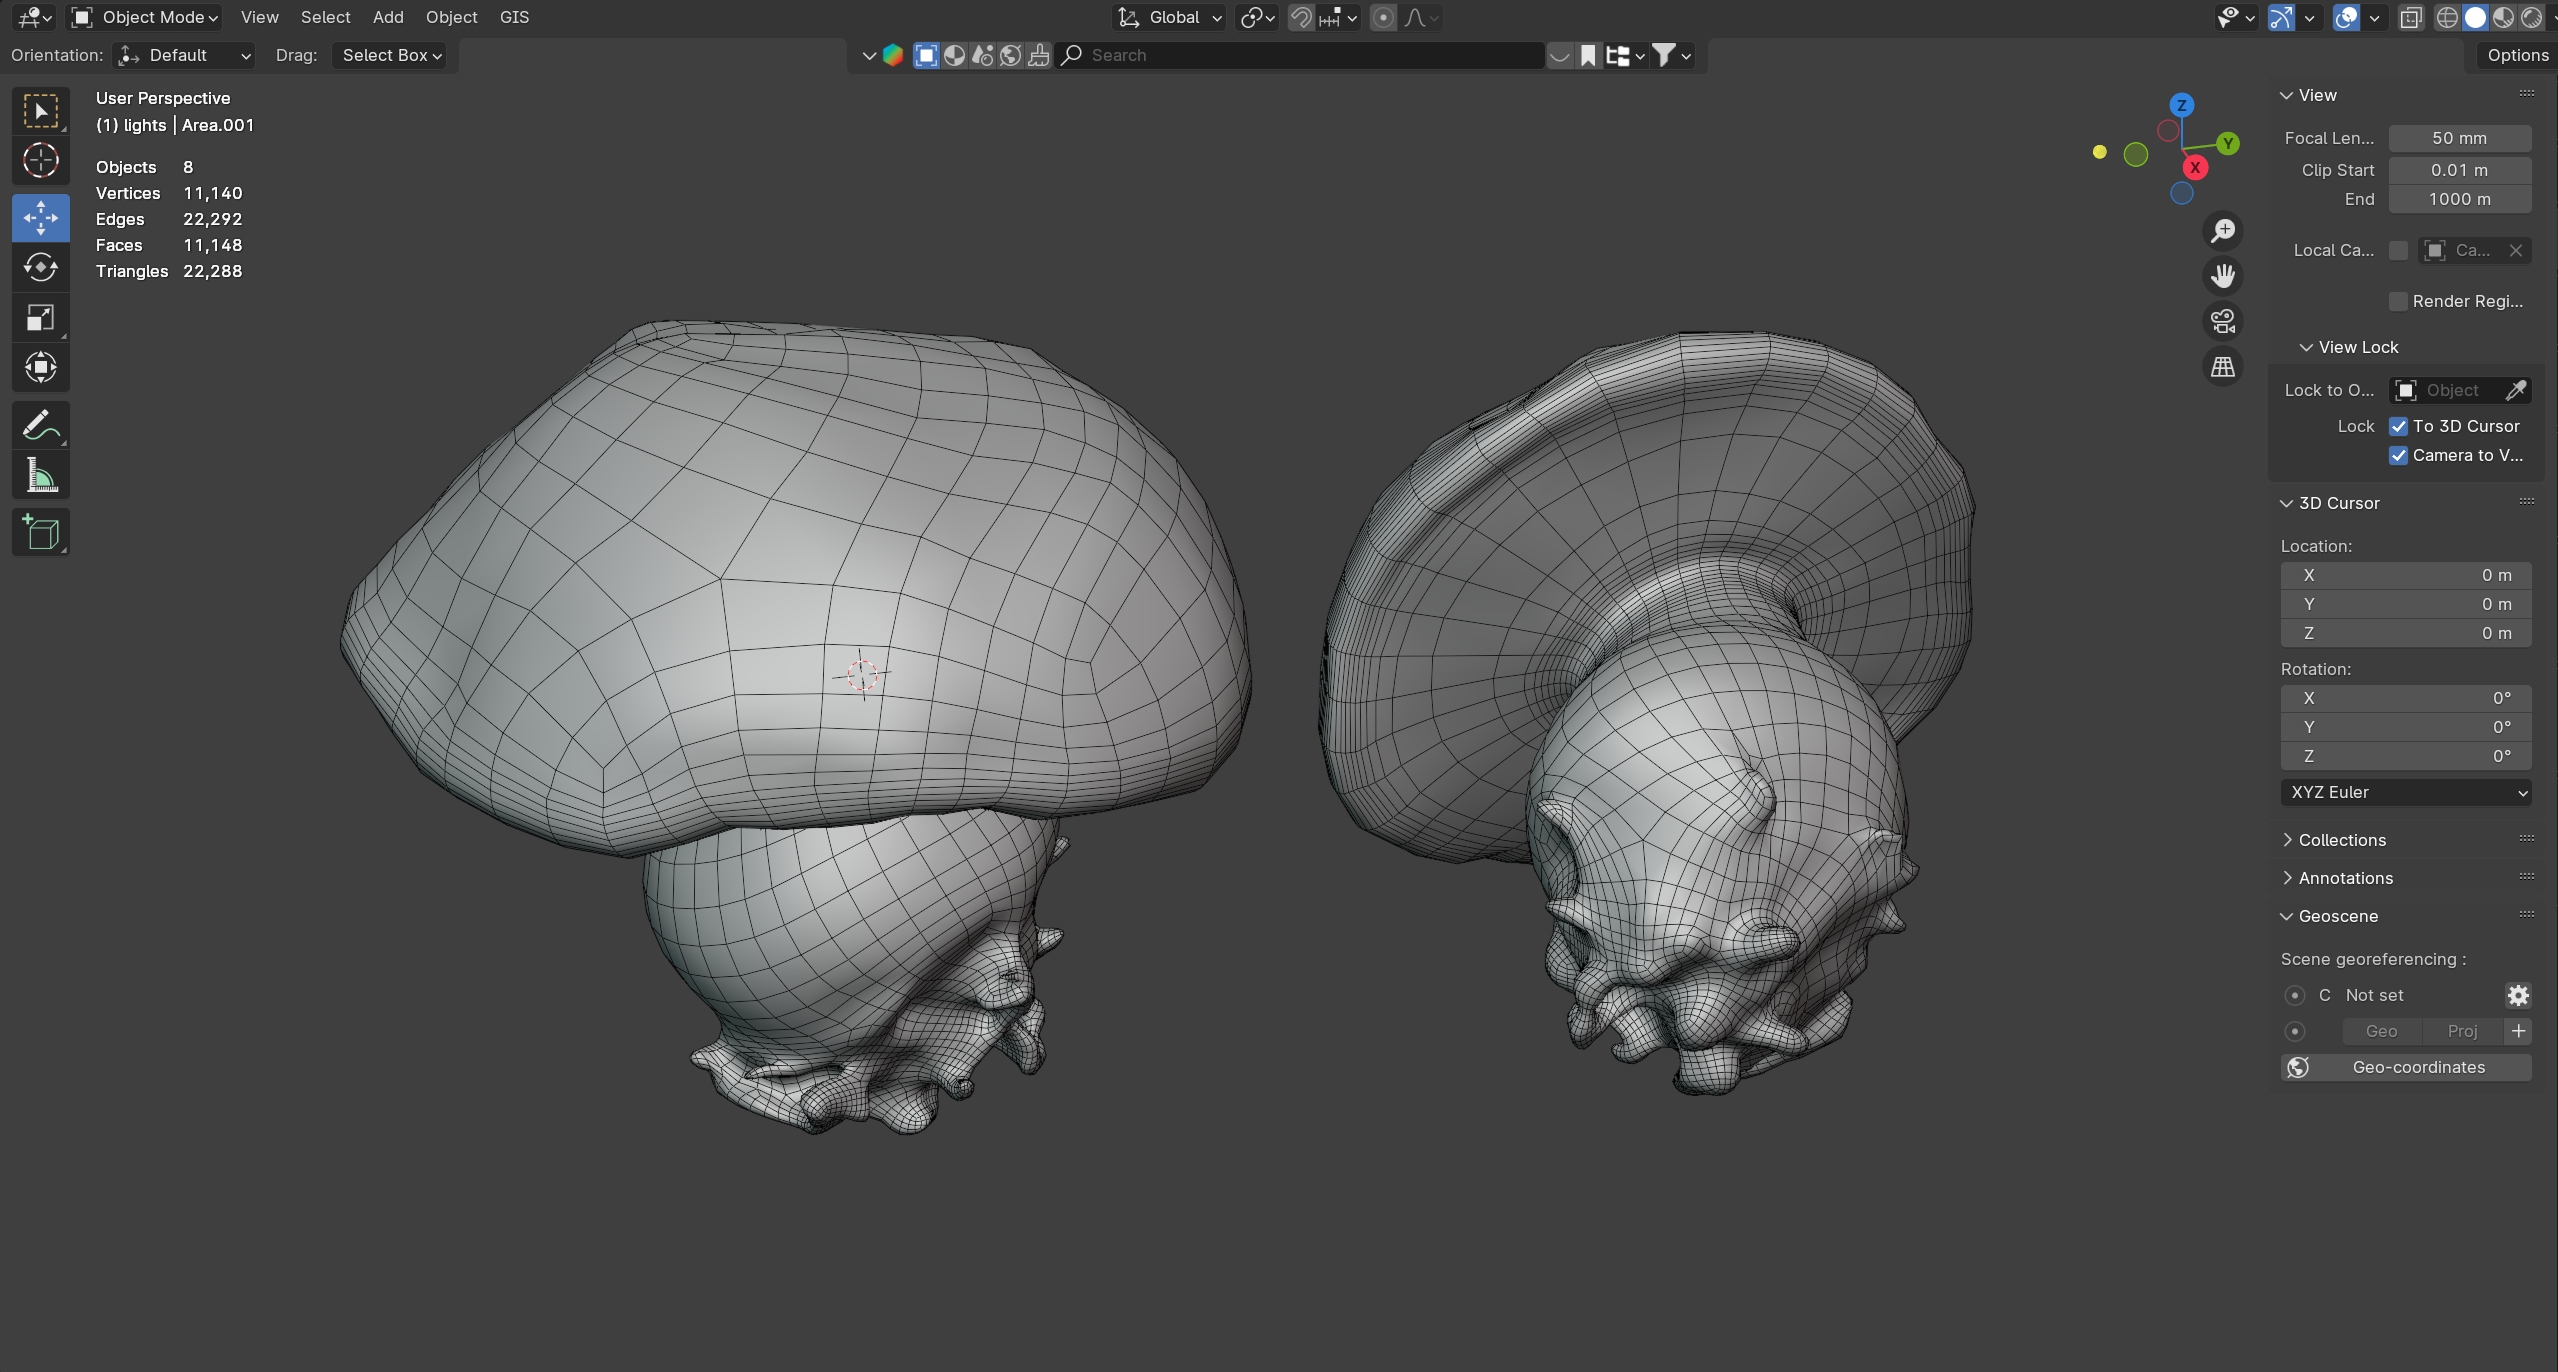Open the GIS menu

pyautogui.click(x=514, y=17)
